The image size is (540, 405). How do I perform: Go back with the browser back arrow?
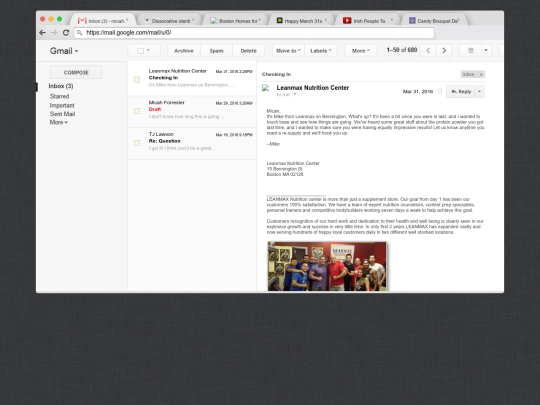click(x=42, y=33)
